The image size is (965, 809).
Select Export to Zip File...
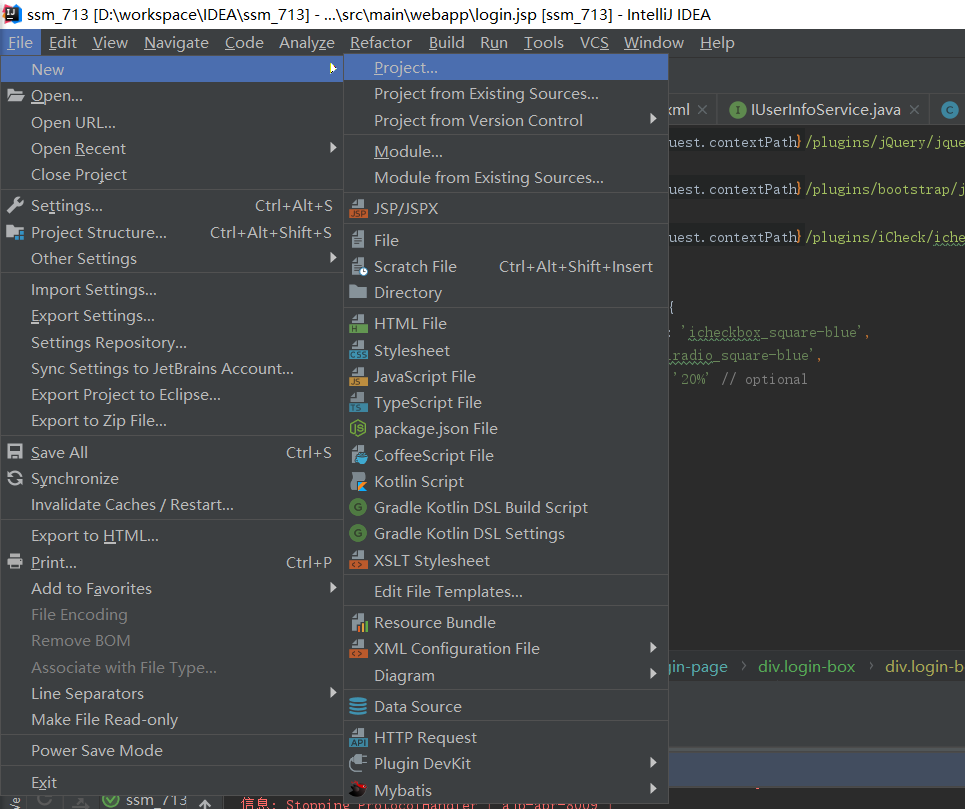point(172,421)
